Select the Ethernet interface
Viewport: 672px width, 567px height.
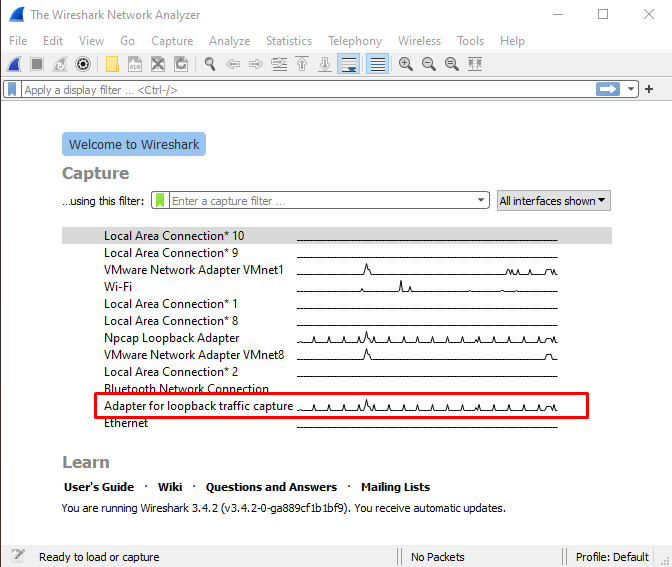337,423
